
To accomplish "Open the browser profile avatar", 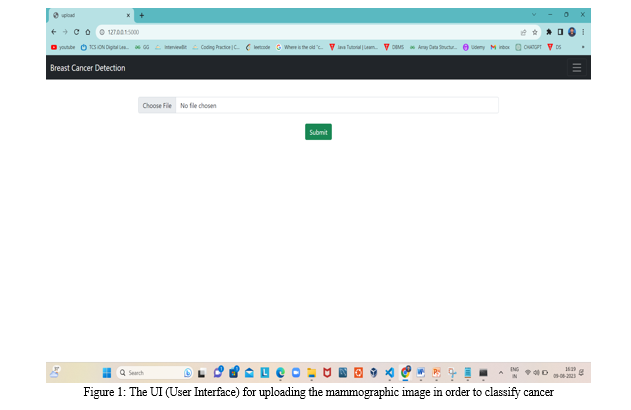I will point(571,32).
